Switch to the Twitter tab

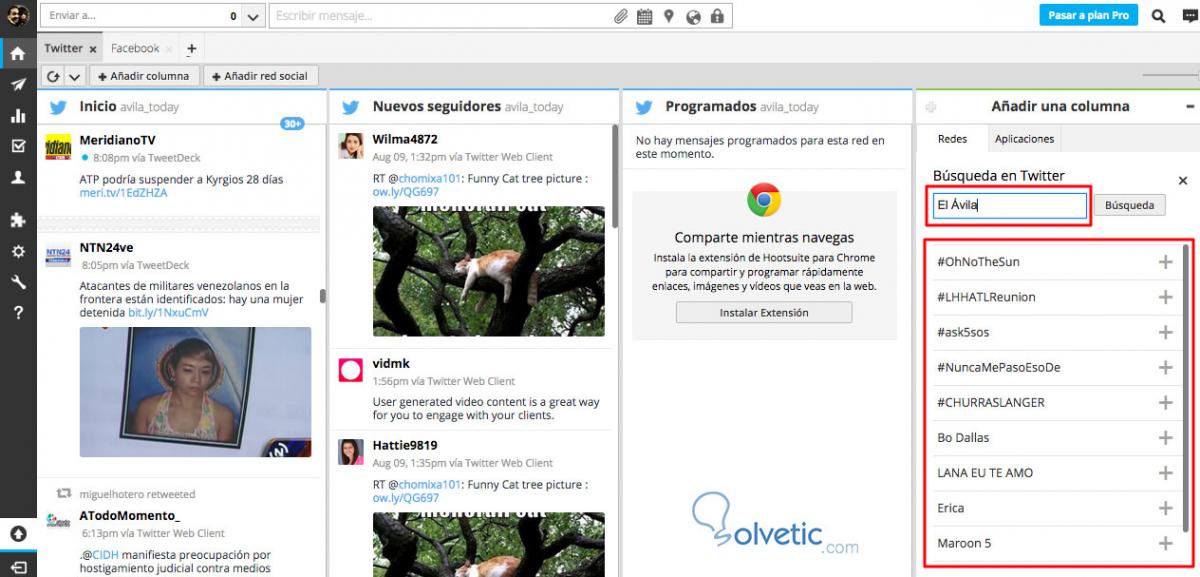[x=63, y=48]
